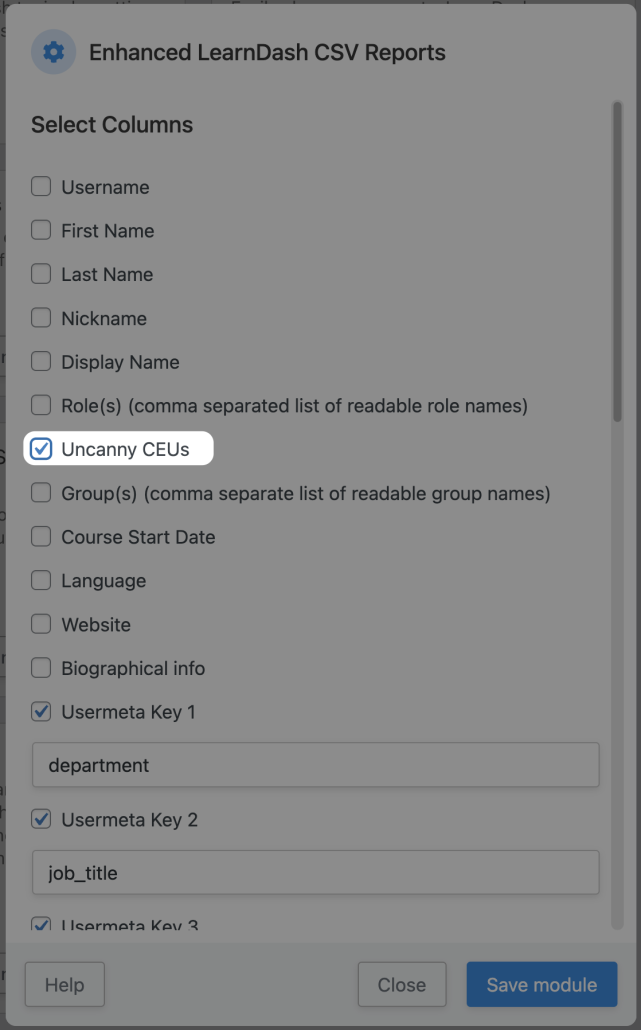Screen dimensions: 641x1030
Task: Uncheck the Uncanny CEUs column
Action: point(41,449)
